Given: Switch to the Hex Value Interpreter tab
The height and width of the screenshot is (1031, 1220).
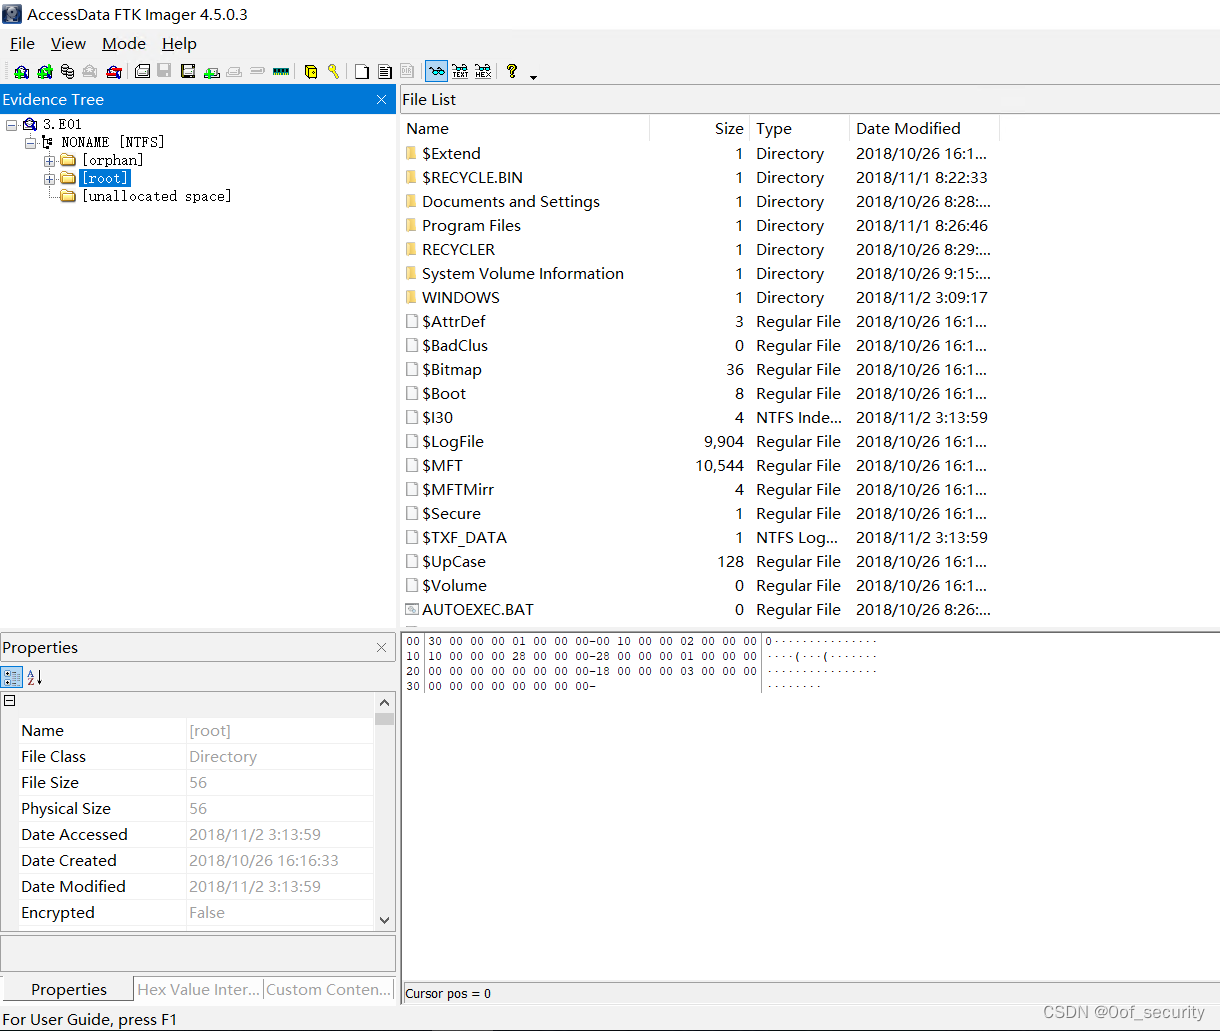Looking at the screenshot, I should click(x=199, y=989).
